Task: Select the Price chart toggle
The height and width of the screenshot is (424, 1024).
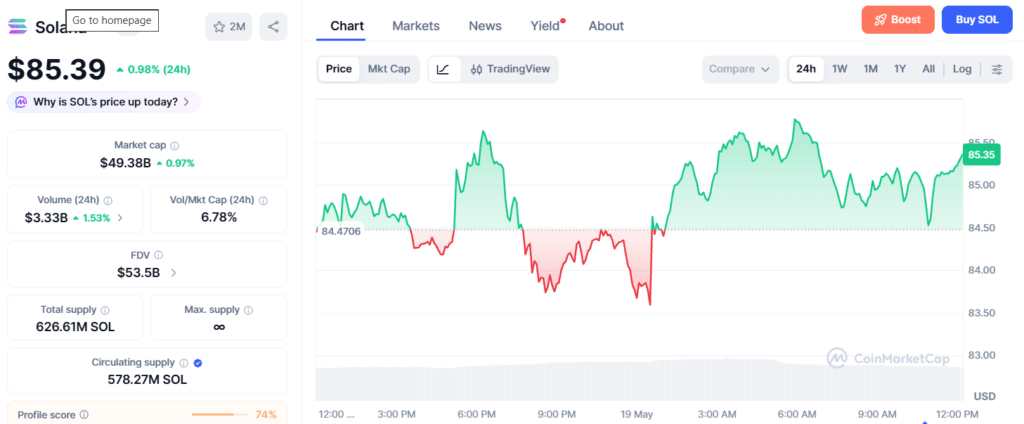Action: click(x=339, y=69)
